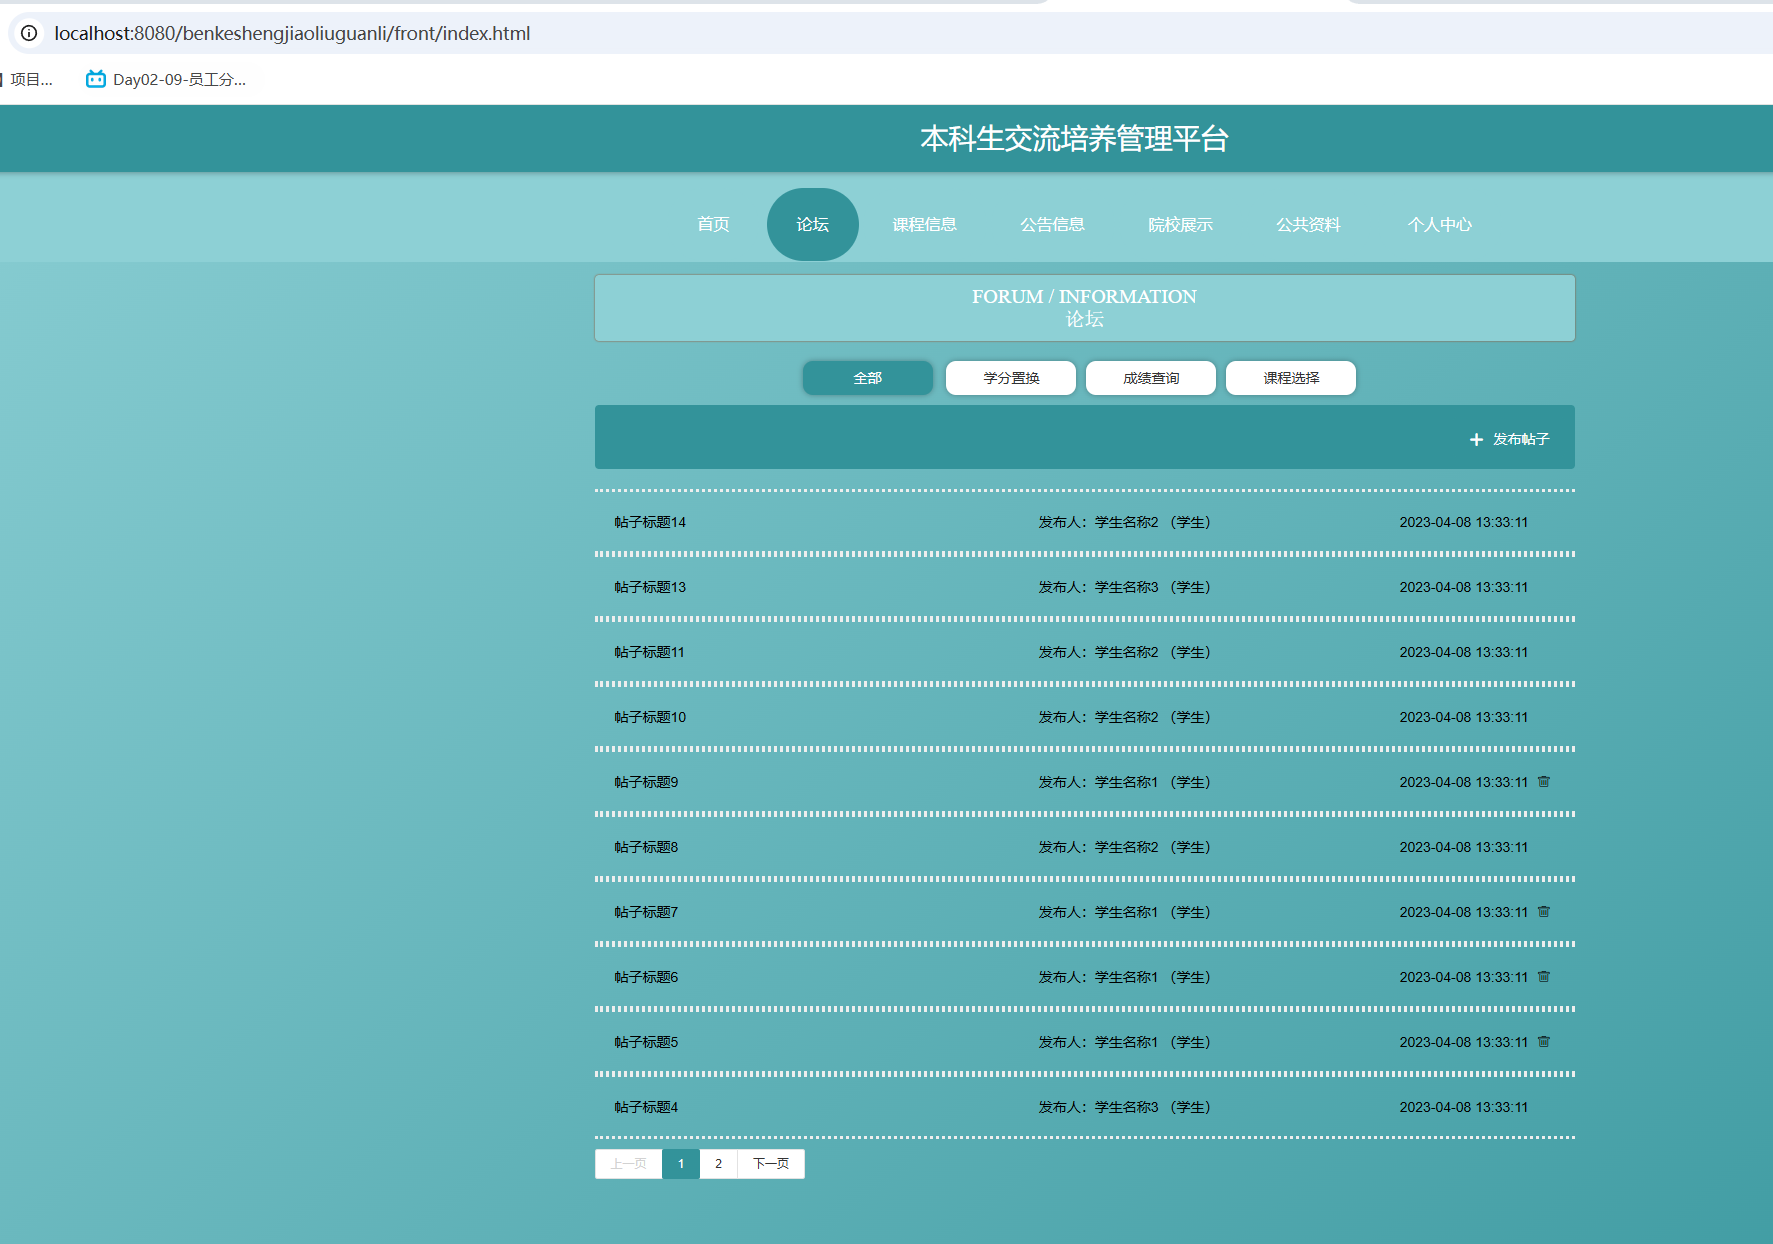Screen dimensions: 1773x1244
Task: Click delete icon beside 帖子标题5
Action: pyautogui.click(x=1544, y=1042)
